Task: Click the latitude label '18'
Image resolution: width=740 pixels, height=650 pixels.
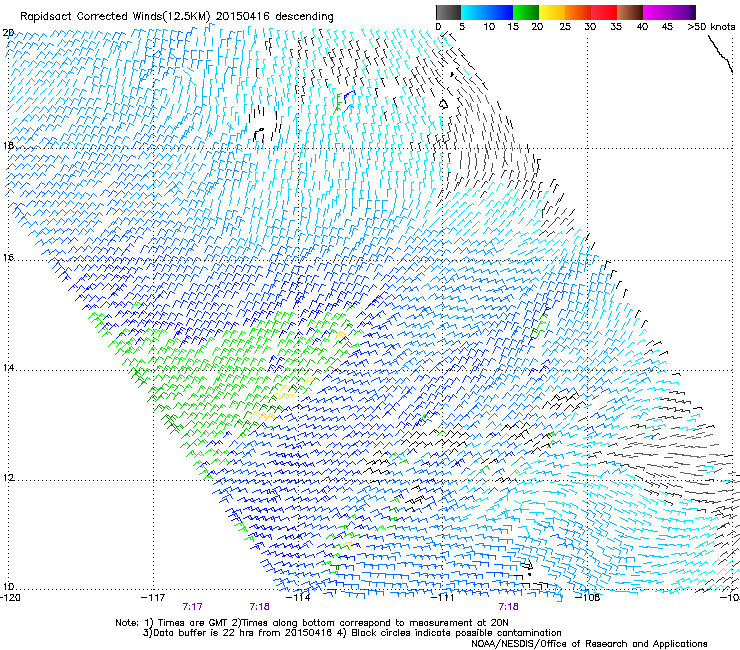Action: [8, 145]
